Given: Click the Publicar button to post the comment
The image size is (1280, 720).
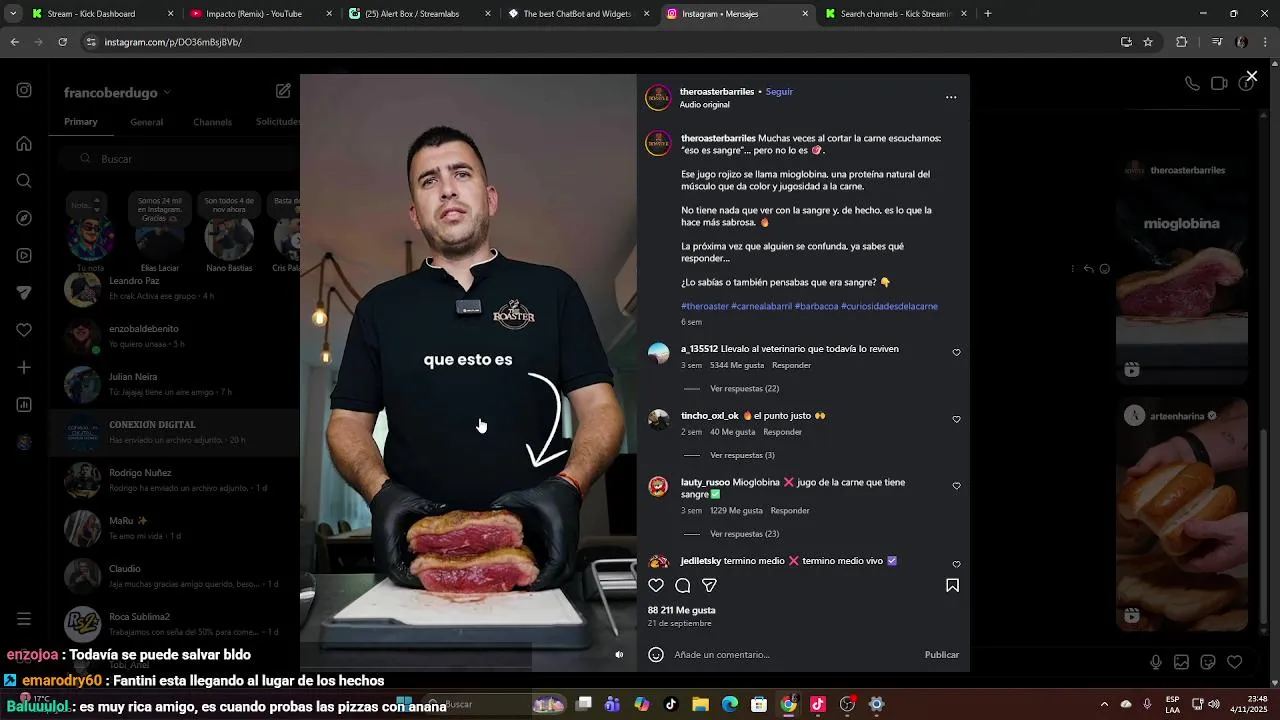Looking at the screenshot, I should pyautogui.click(x=942, y=655).
